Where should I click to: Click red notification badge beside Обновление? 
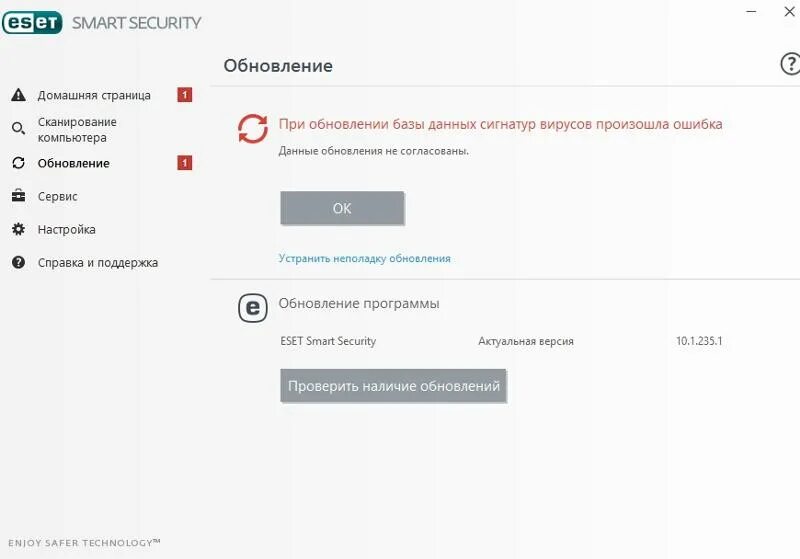pyautogui.click(x=184, y=163)
